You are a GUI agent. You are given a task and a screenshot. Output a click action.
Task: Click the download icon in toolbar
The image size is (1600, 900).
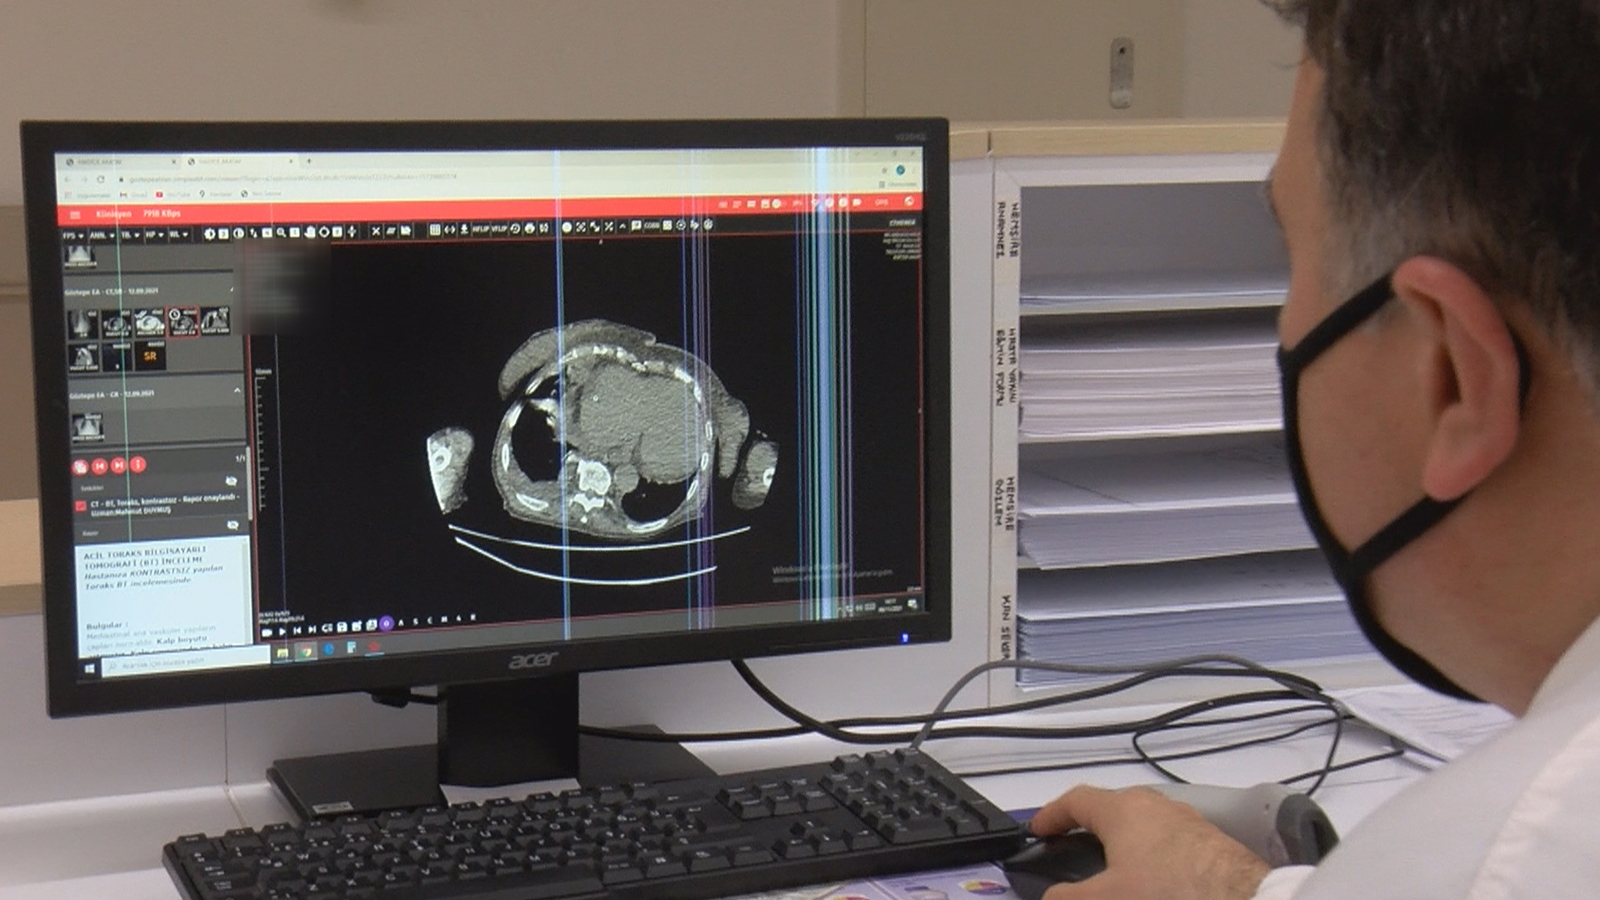[464, 229]
